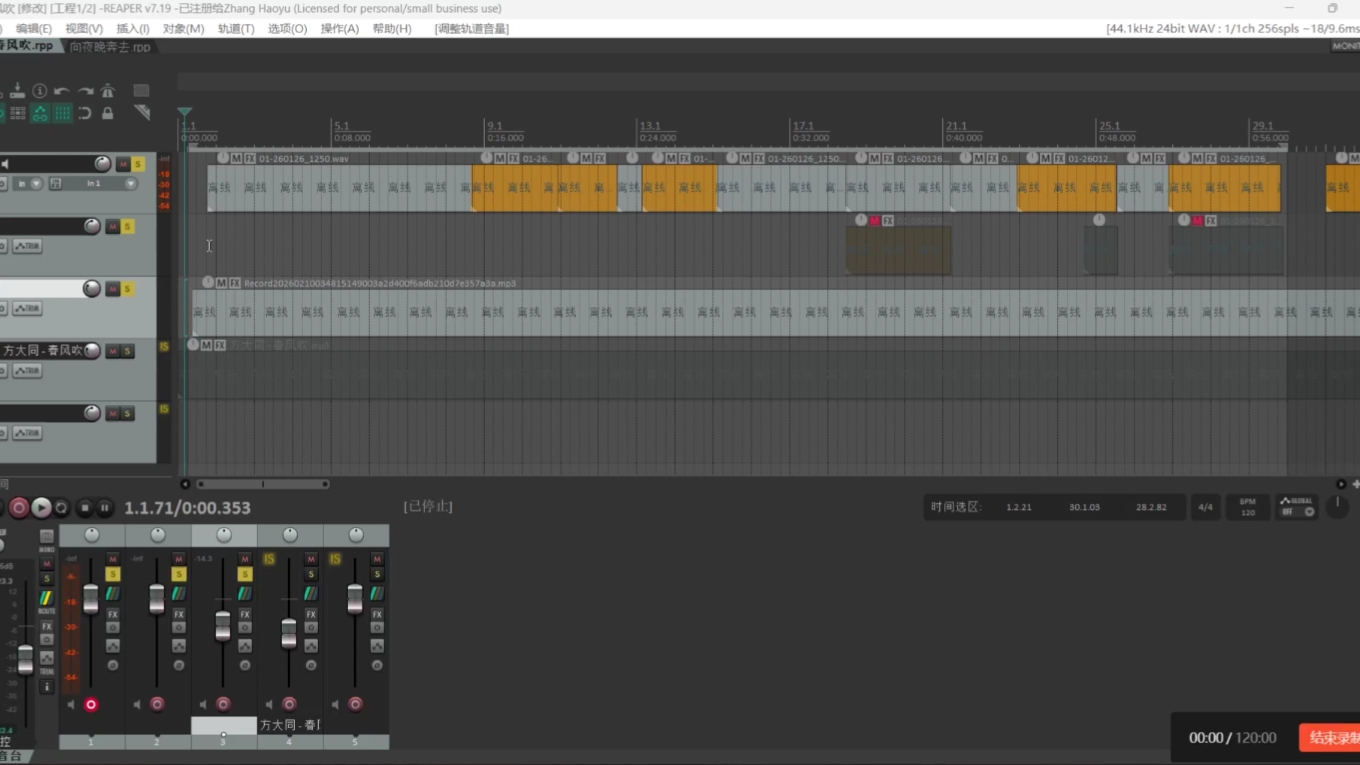1360x765 pixels.
Task: Click the 4/4 time signature box
Action: (1206, 507)
